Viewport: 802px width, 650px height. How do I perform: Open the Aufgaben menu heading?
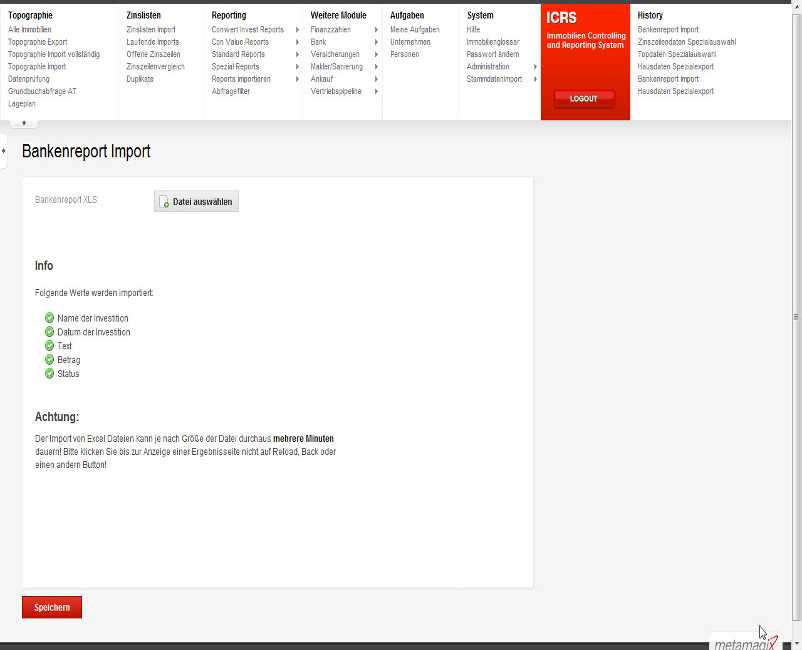coord(407,15)
